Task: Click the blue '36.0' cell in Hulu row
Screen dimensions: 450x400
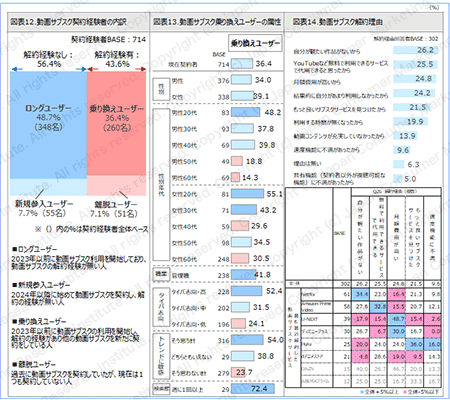Action: [415, 344]
